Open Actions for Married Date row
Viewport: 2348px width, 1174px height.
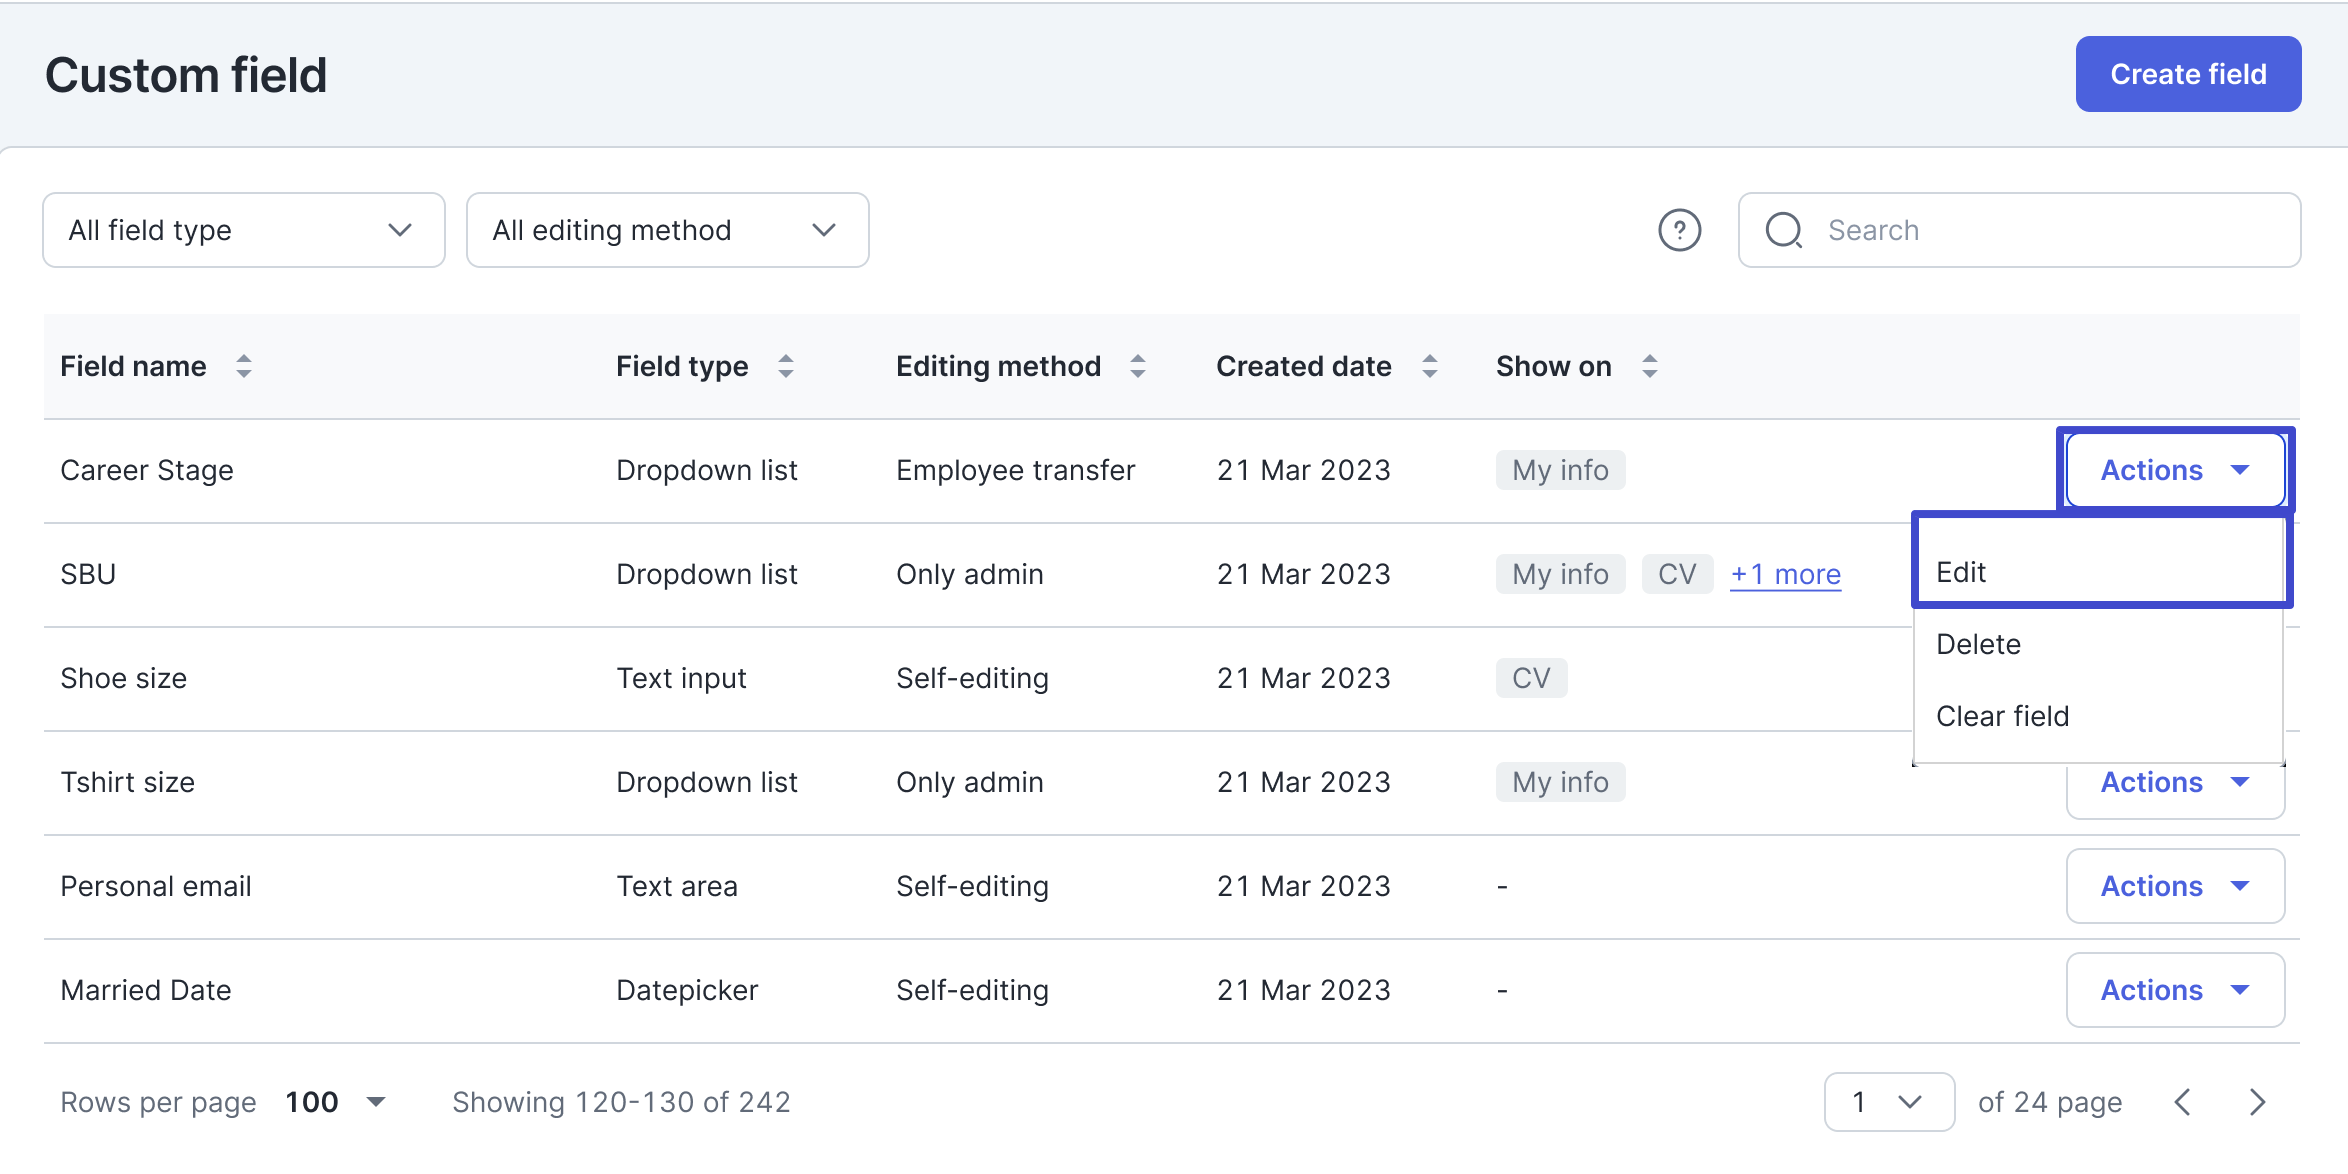pos(2175,990)
